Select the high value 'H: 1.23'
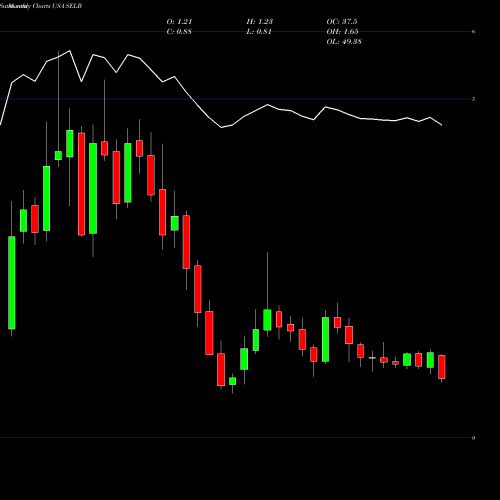 tap(260, 22)
